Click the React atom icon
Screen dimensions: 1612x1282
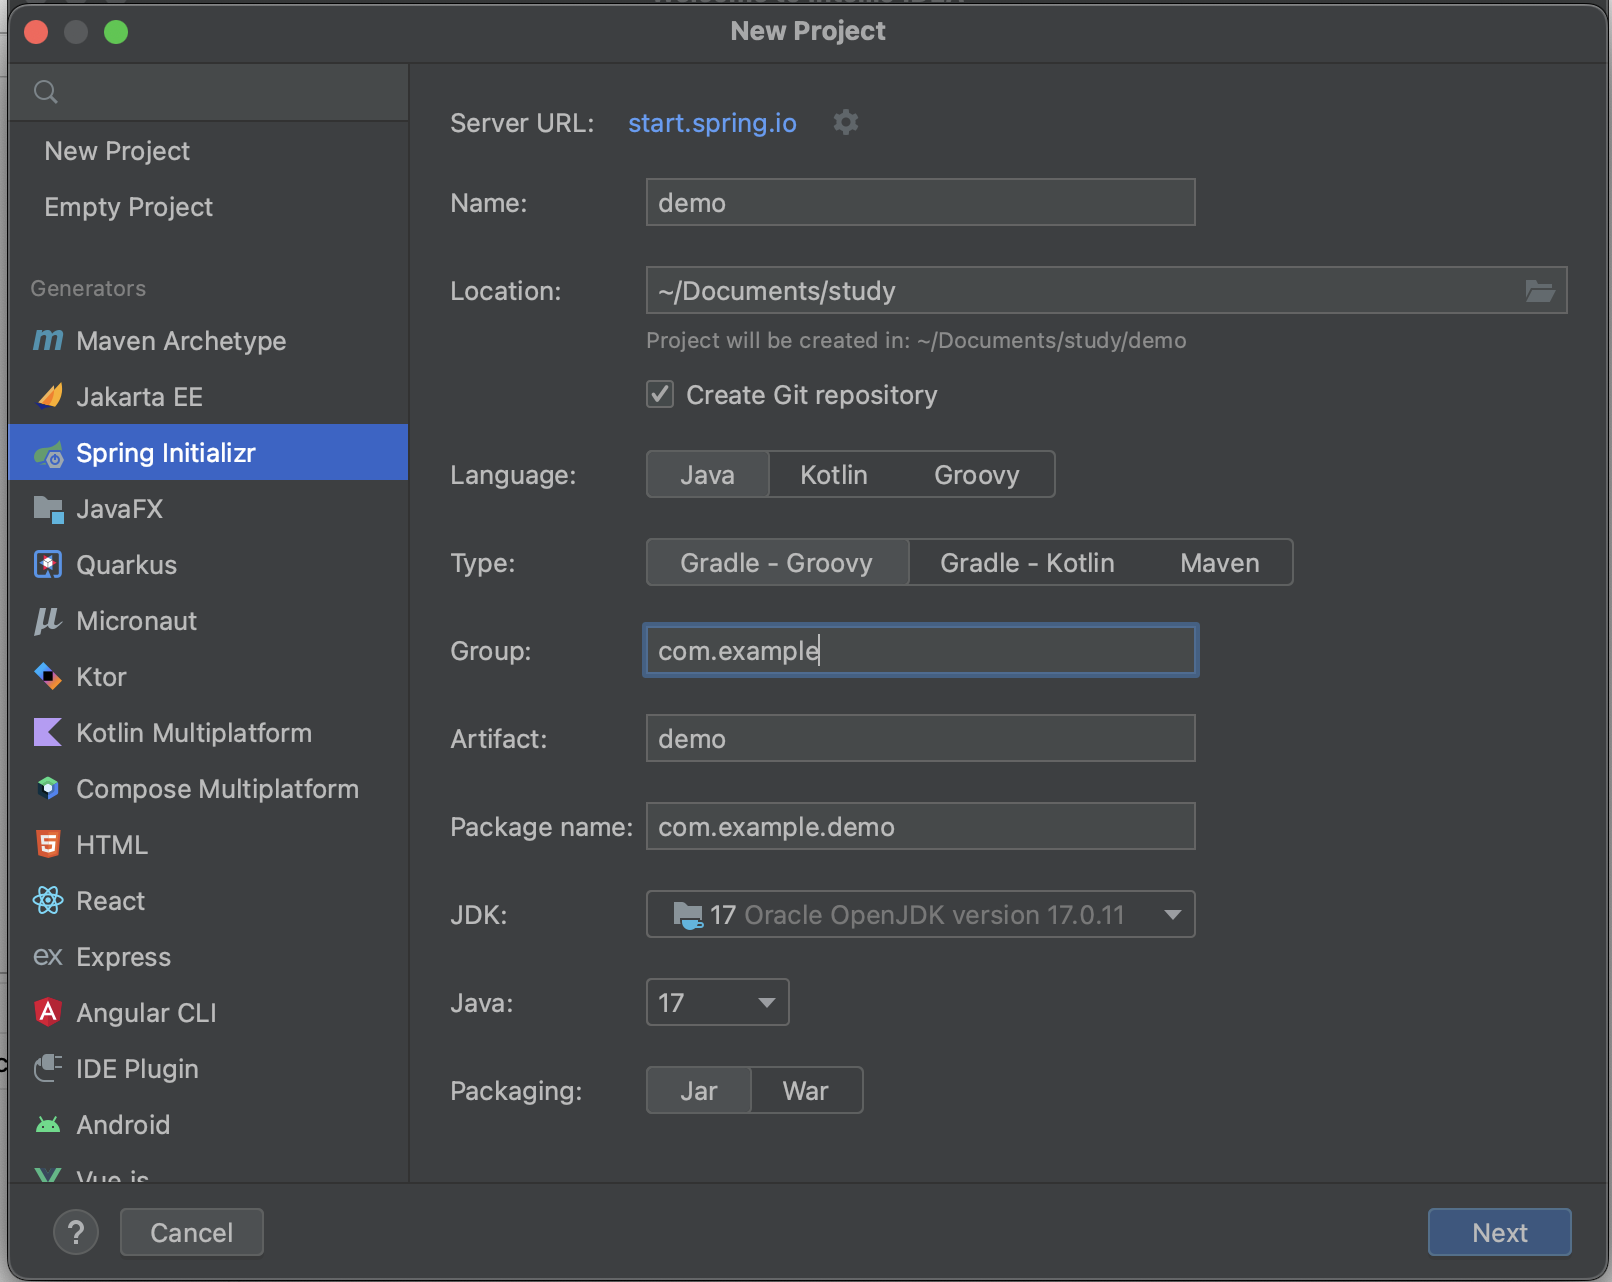tap(48, 901)
